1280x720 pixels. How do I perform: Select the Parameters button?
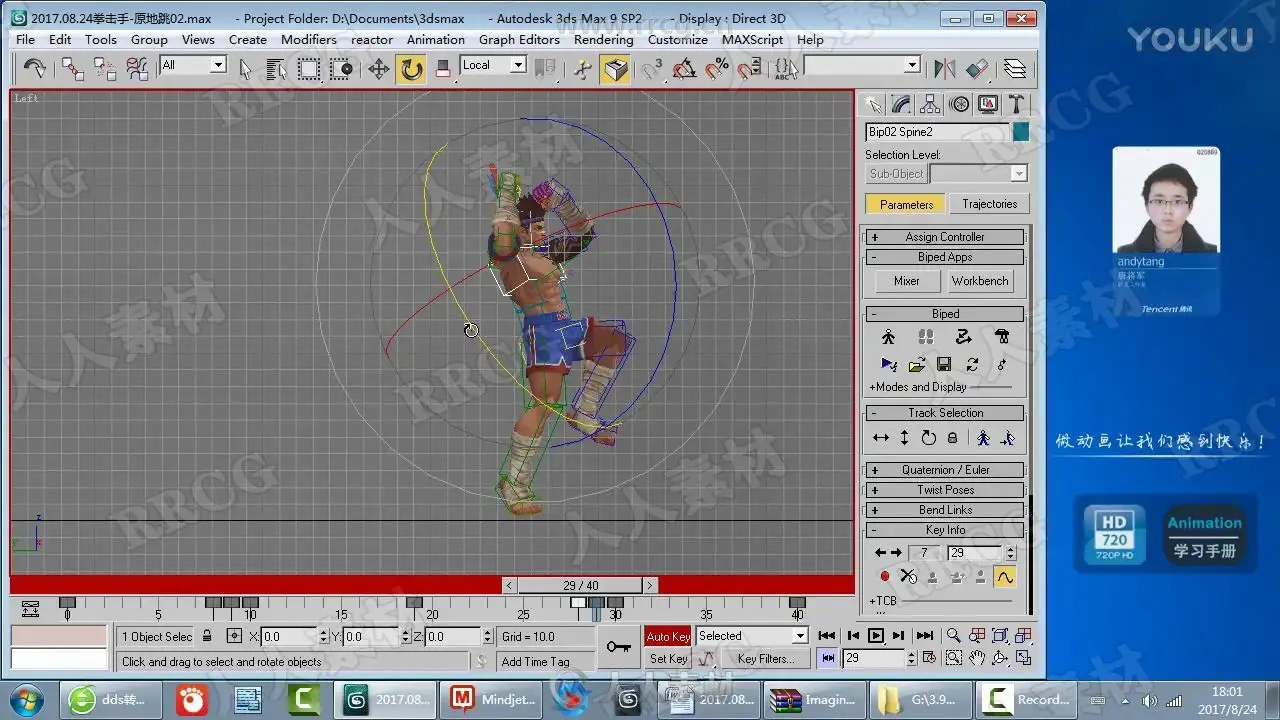906,204
